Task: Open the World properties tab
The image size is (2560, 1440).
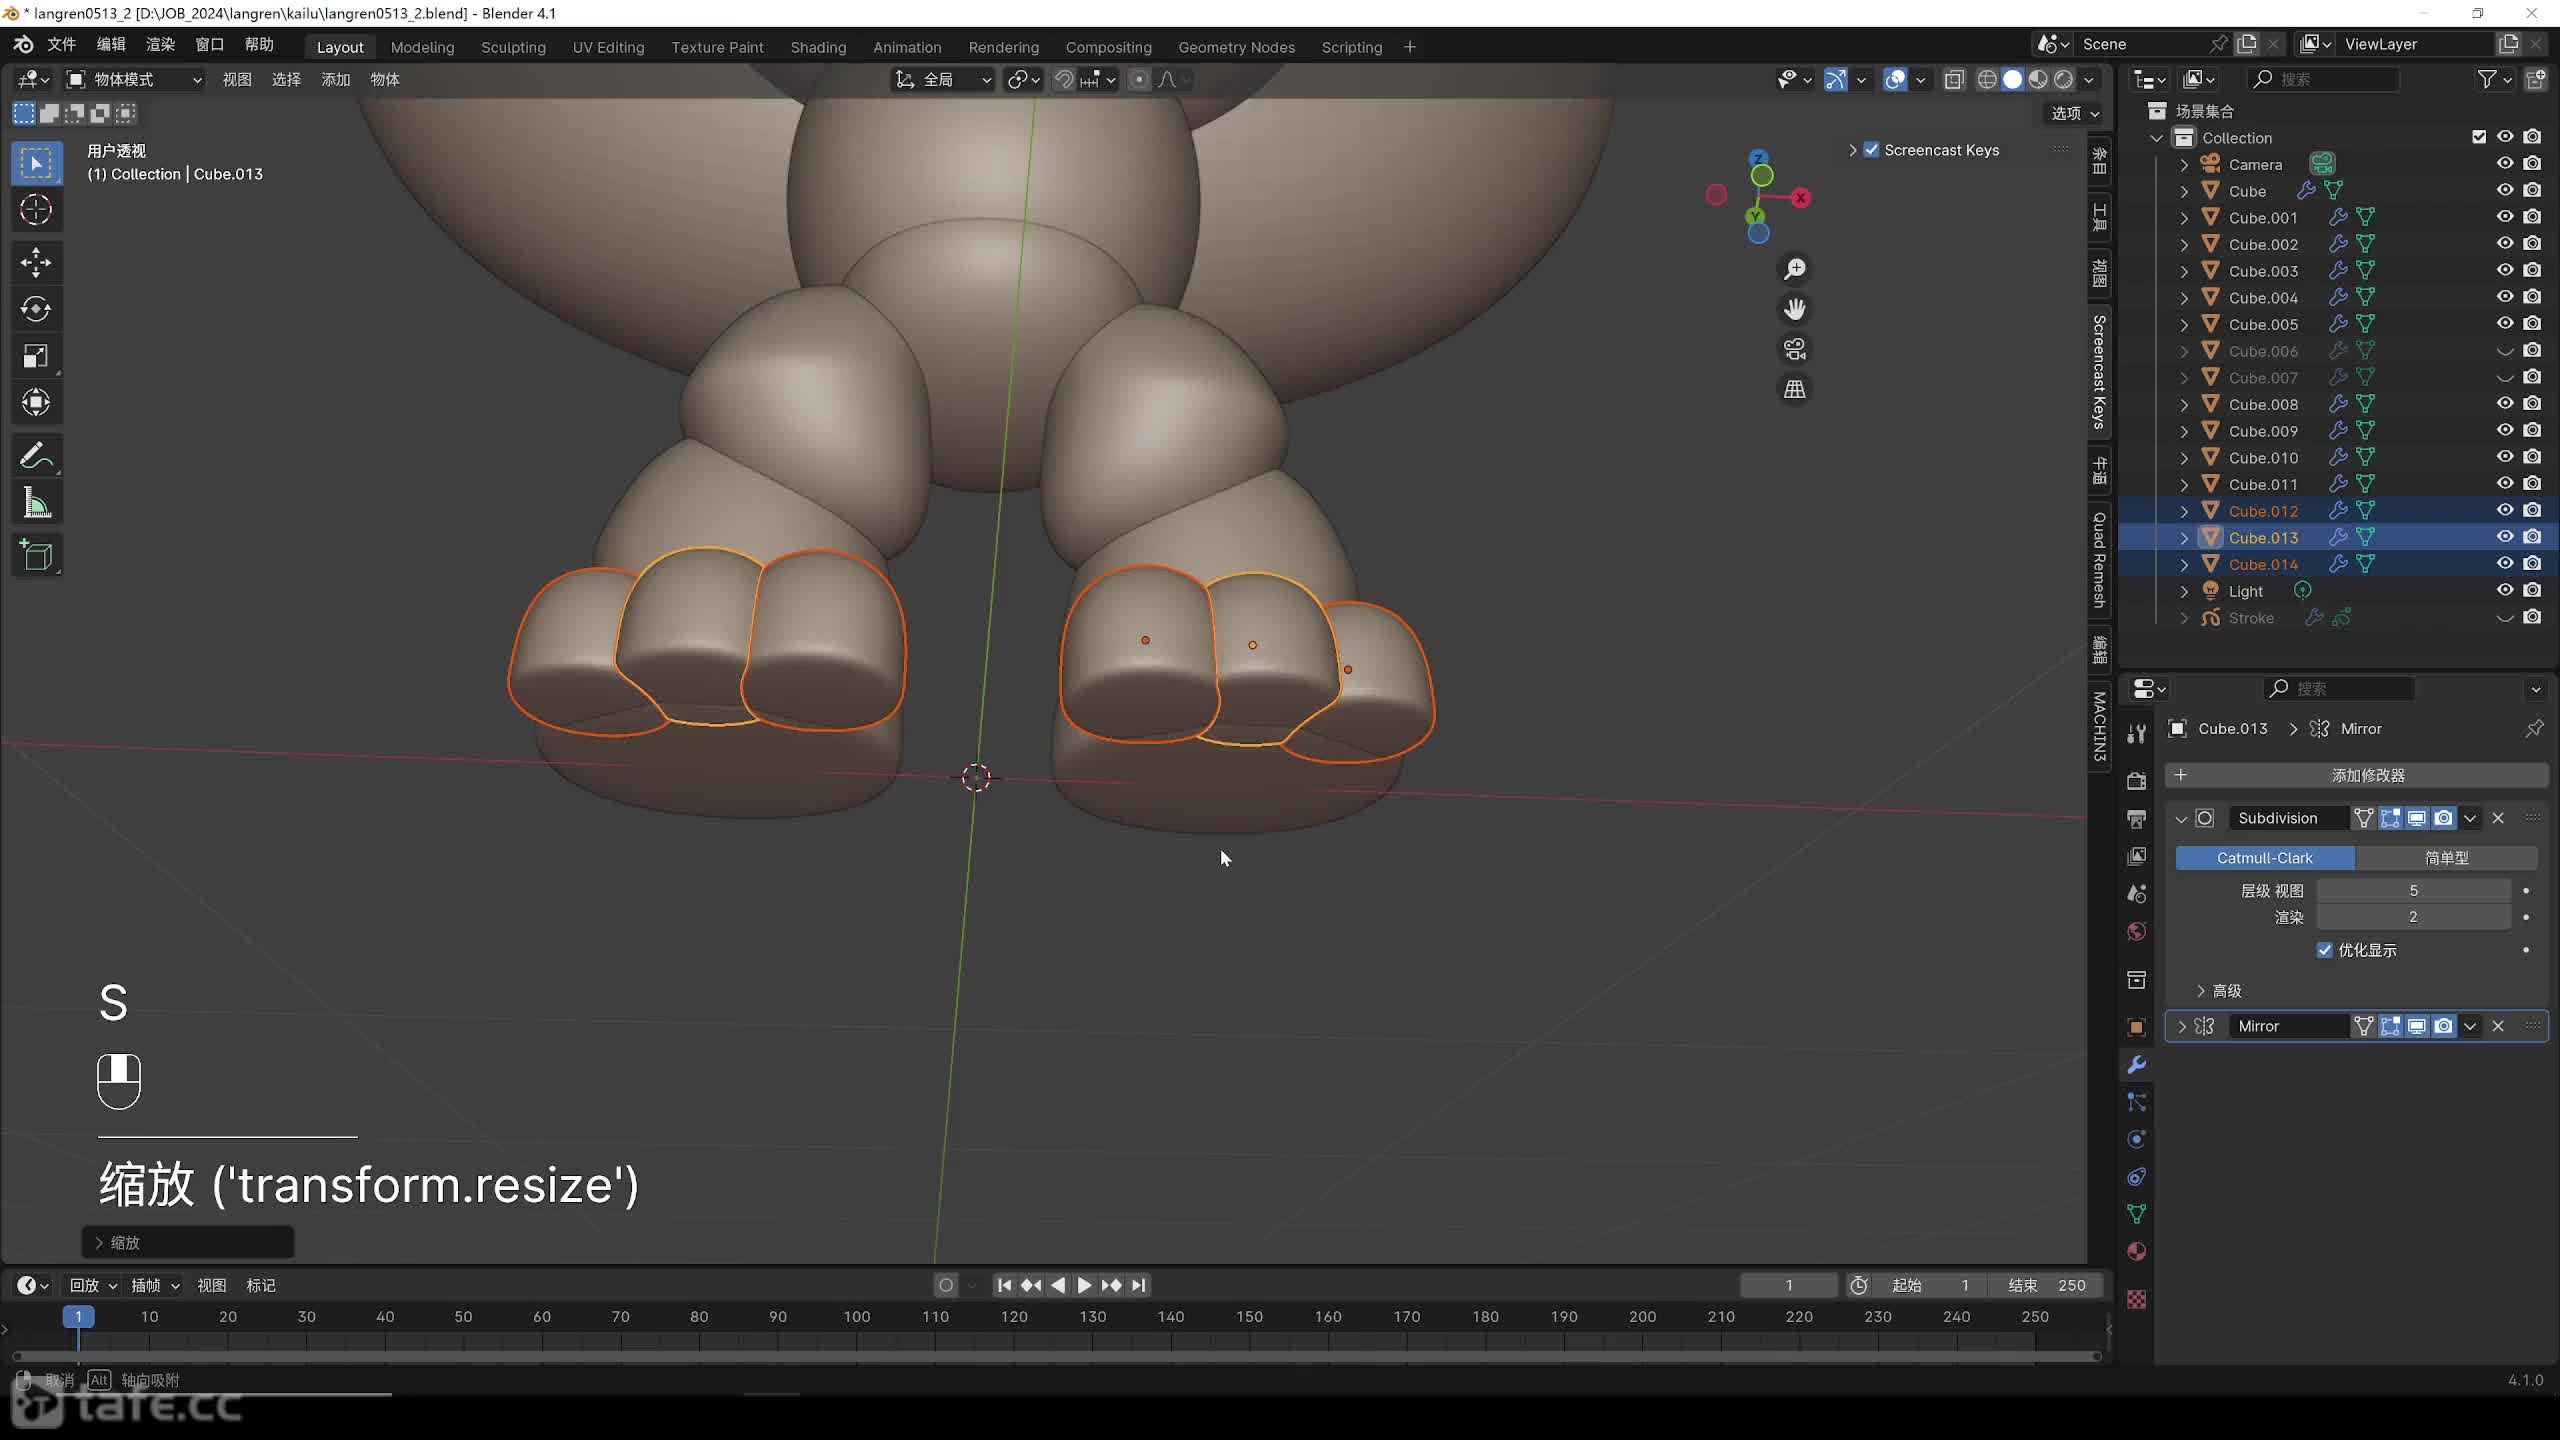Action: tap(2137, 931)
